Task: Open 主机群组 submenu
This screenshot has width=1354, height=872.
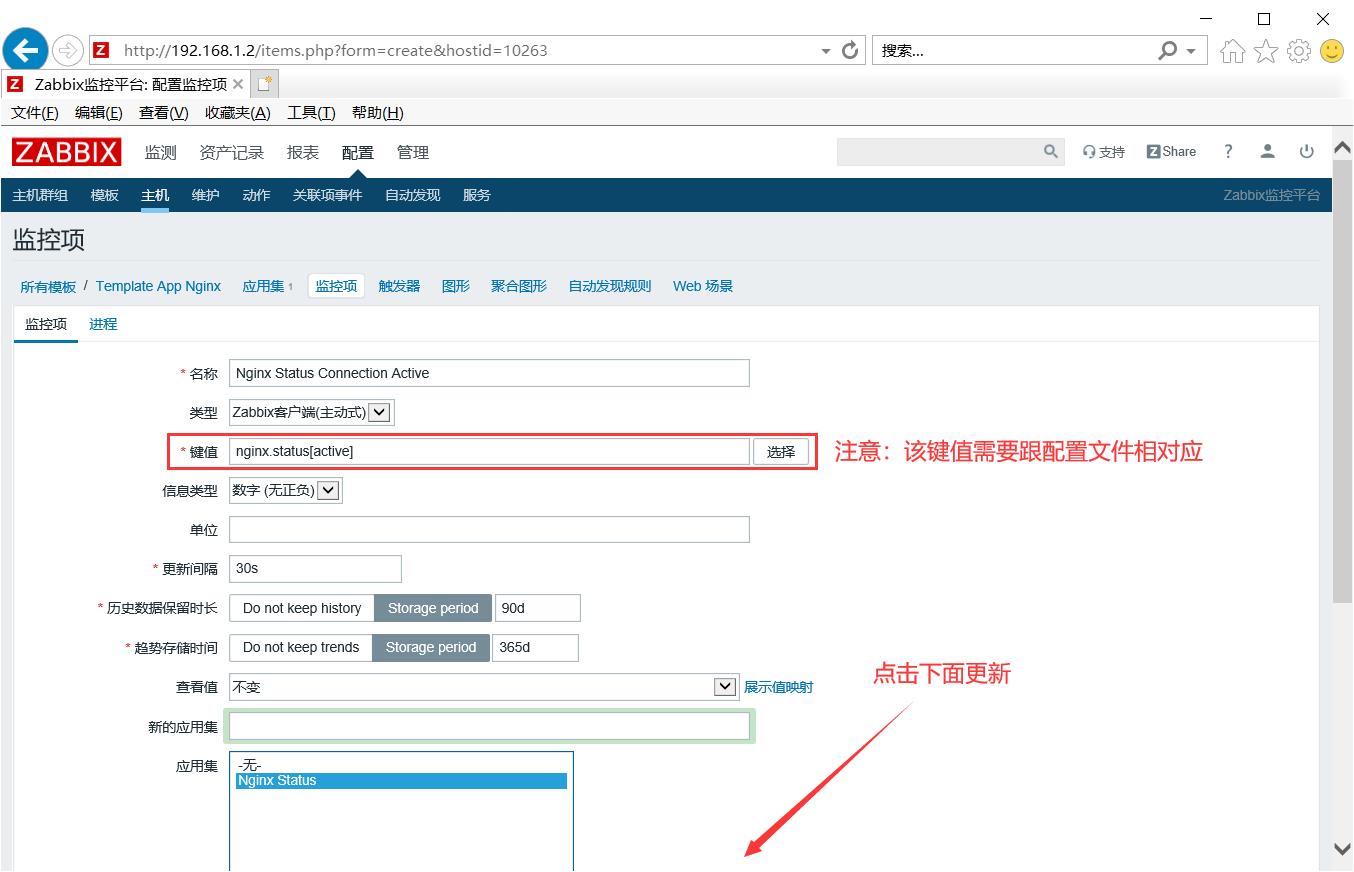Action: point(40,195)
